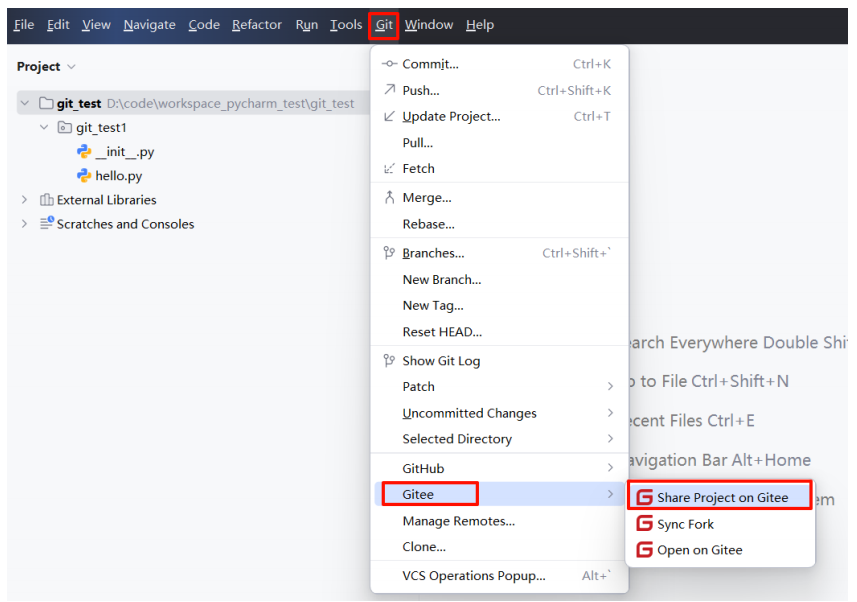Choose Manage Remotes... entry
Viewport: 857px width, 602px height.
(x=499, y=521)
